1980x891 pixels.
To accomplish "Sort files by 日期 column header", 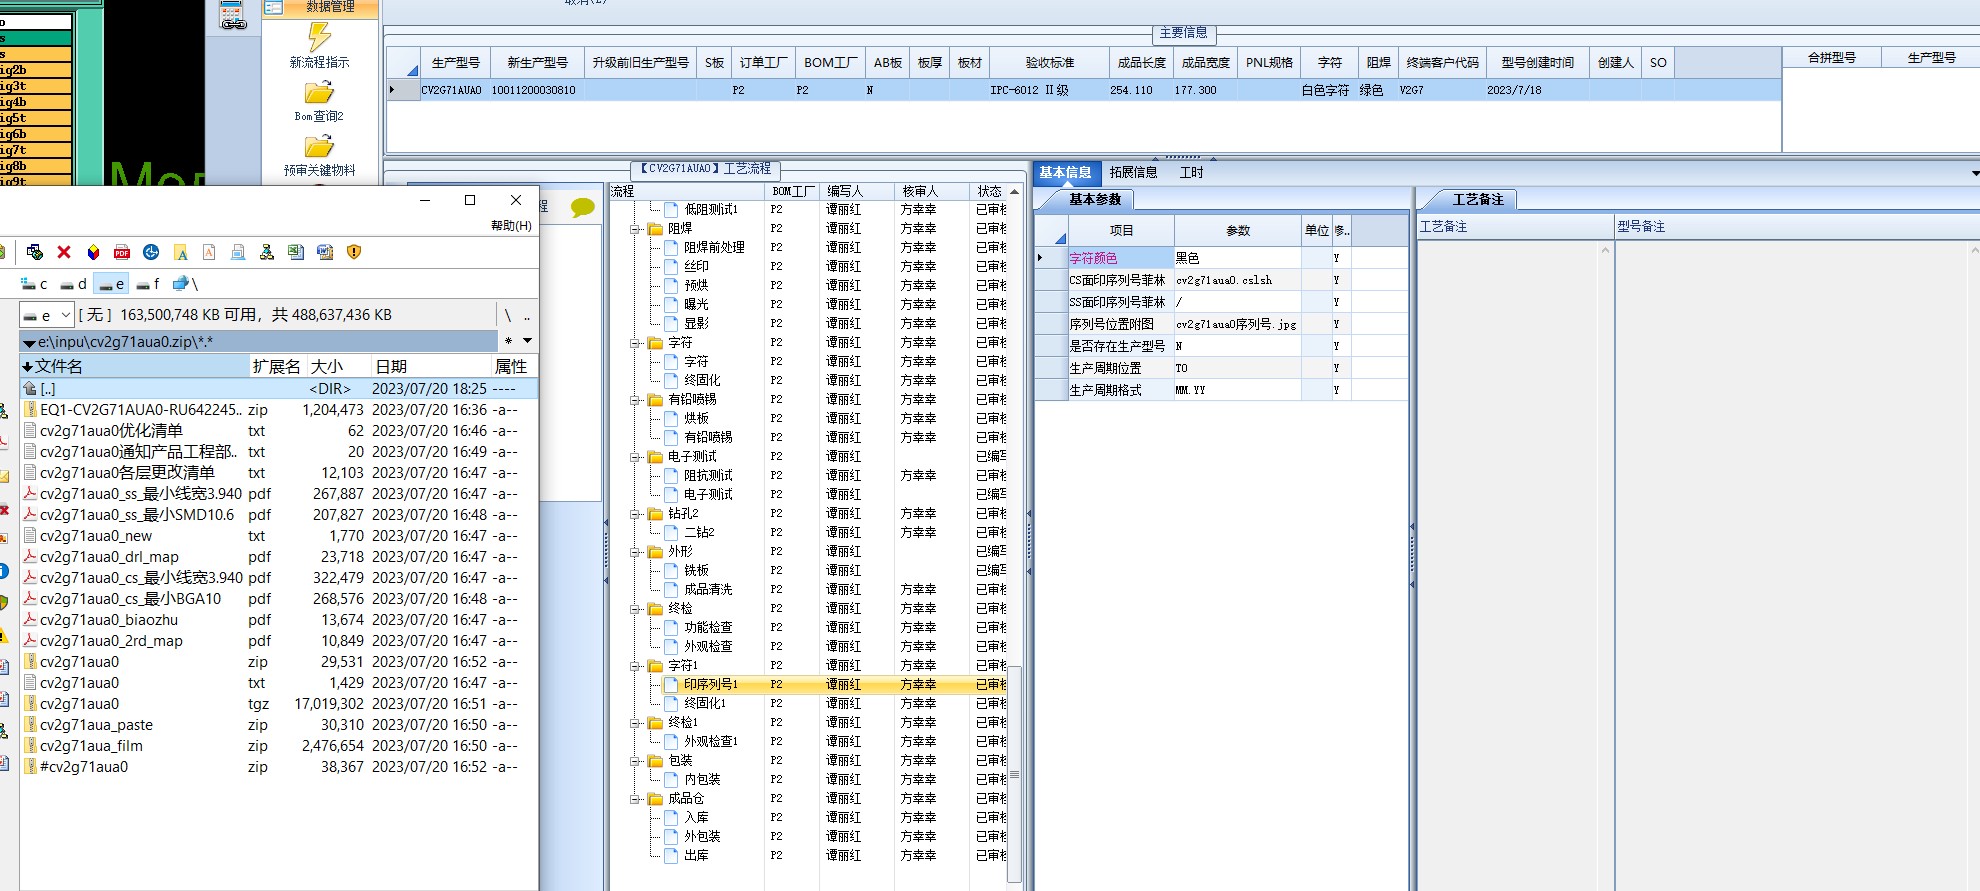I will point(430,366).
